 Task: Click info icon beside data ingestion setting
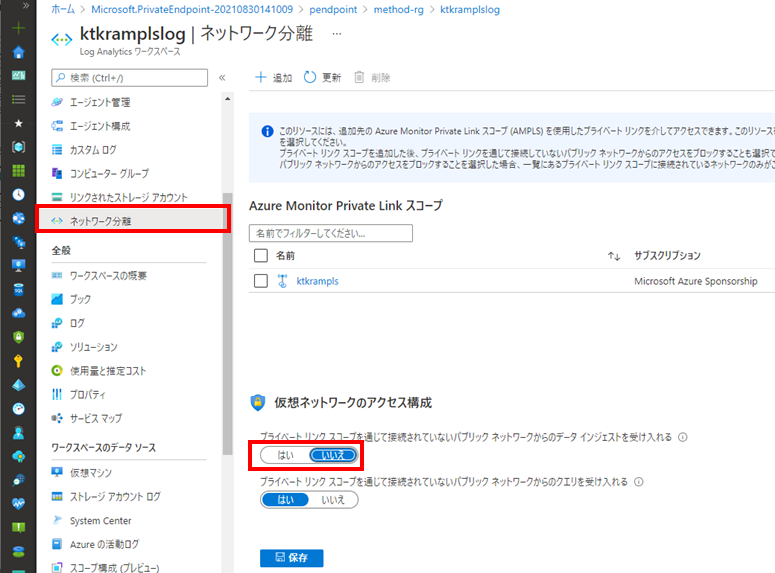point(683,437)
